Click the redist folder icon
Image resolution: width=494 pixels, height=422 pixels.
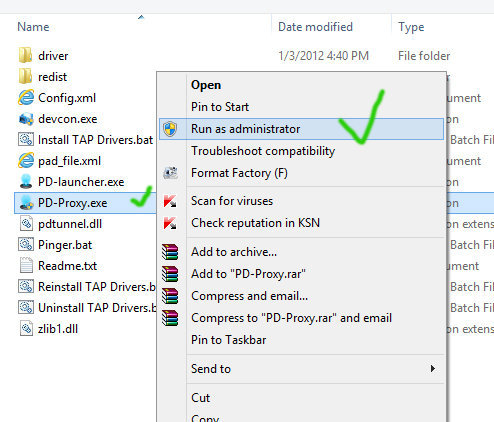(x=26, y=77)
